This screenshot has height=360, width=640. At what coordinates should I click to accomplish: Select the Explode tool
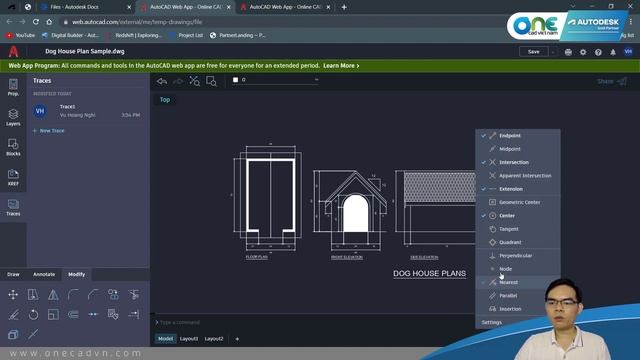click(113, 314)
